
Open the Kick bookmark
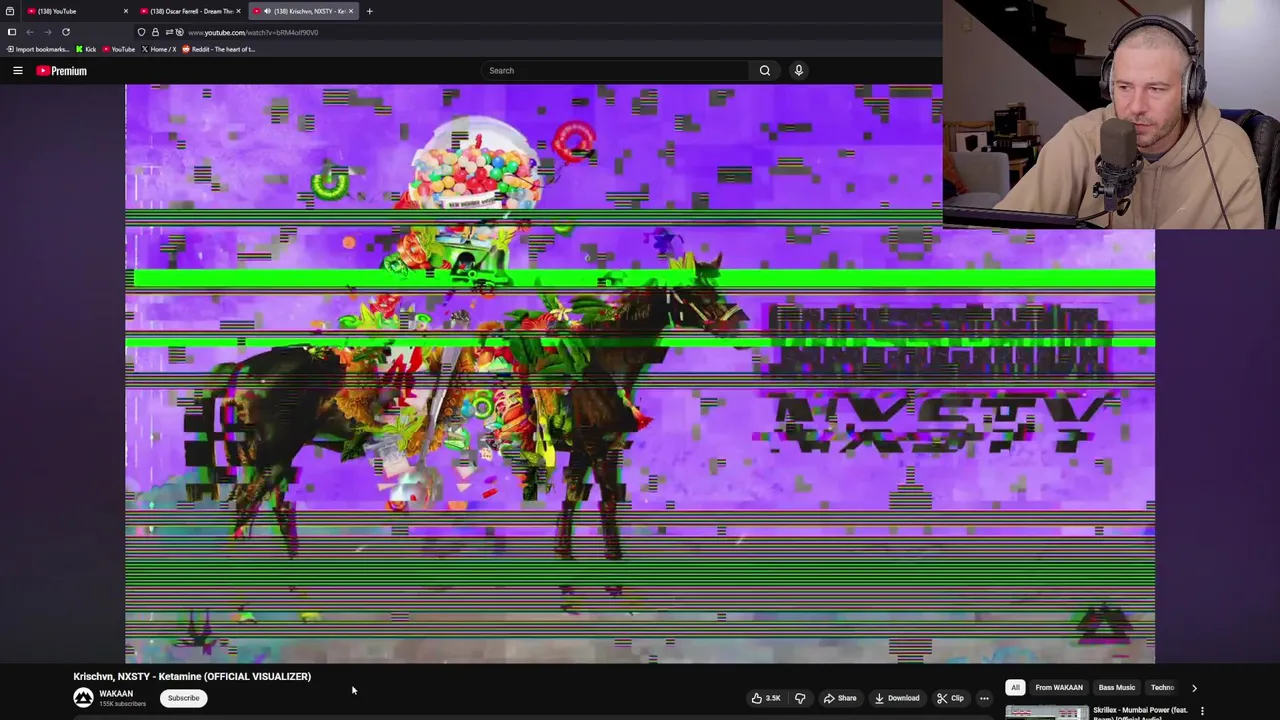[87, 49]
